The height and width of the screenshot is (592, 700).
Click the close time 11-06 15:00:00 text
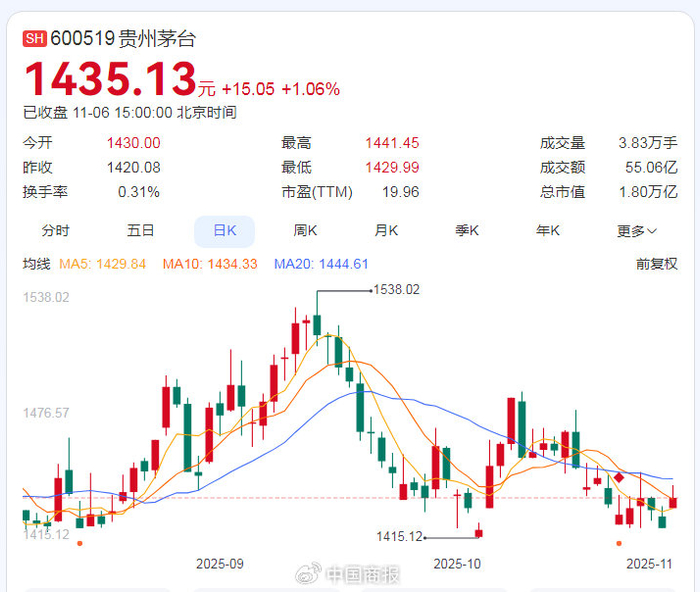122,113
